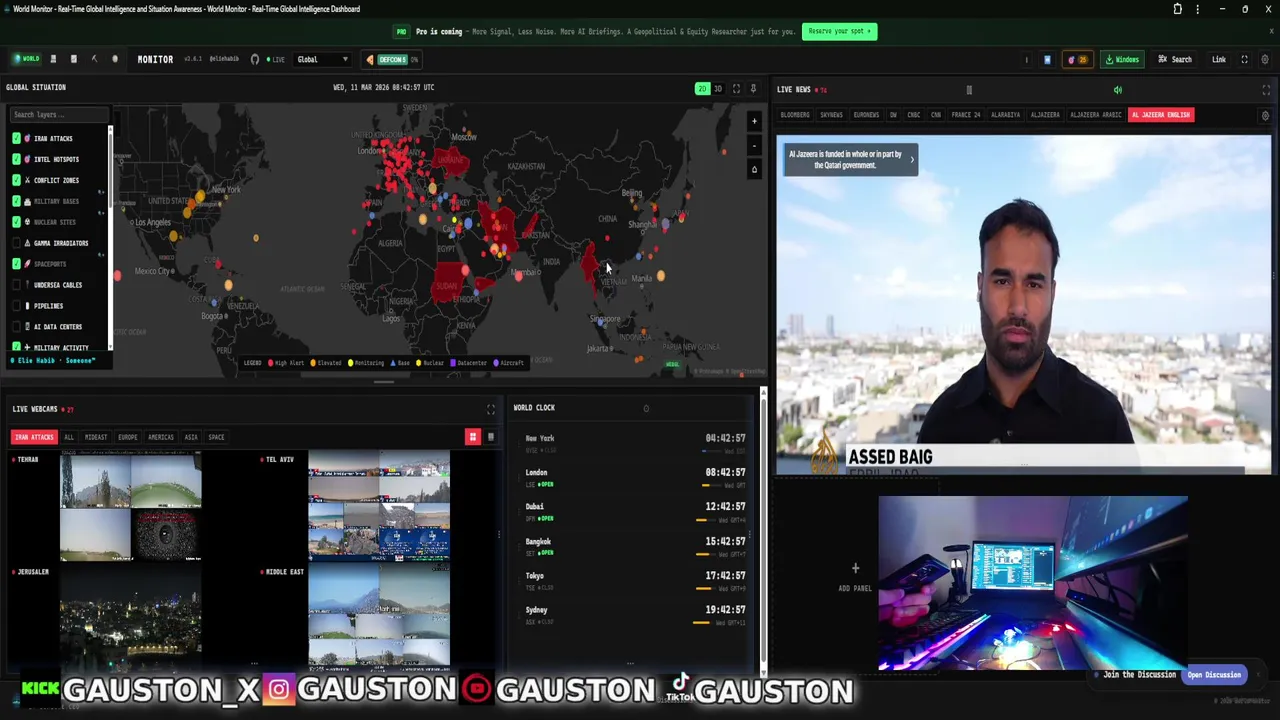
Task: Enable the Gamma Irradiators layer
Action: [16, 243]
